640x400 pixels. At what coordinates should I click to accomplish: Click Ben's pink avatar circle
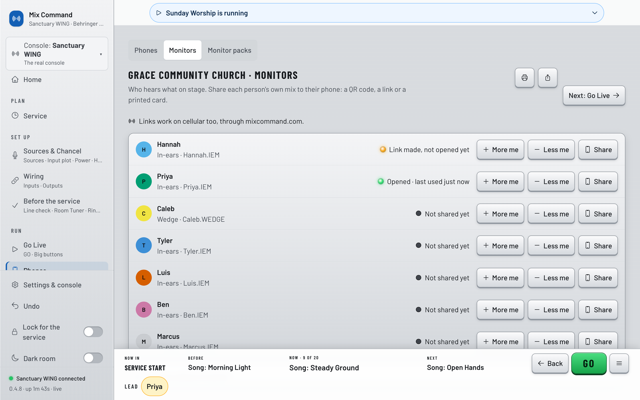(x=144, y=309)
